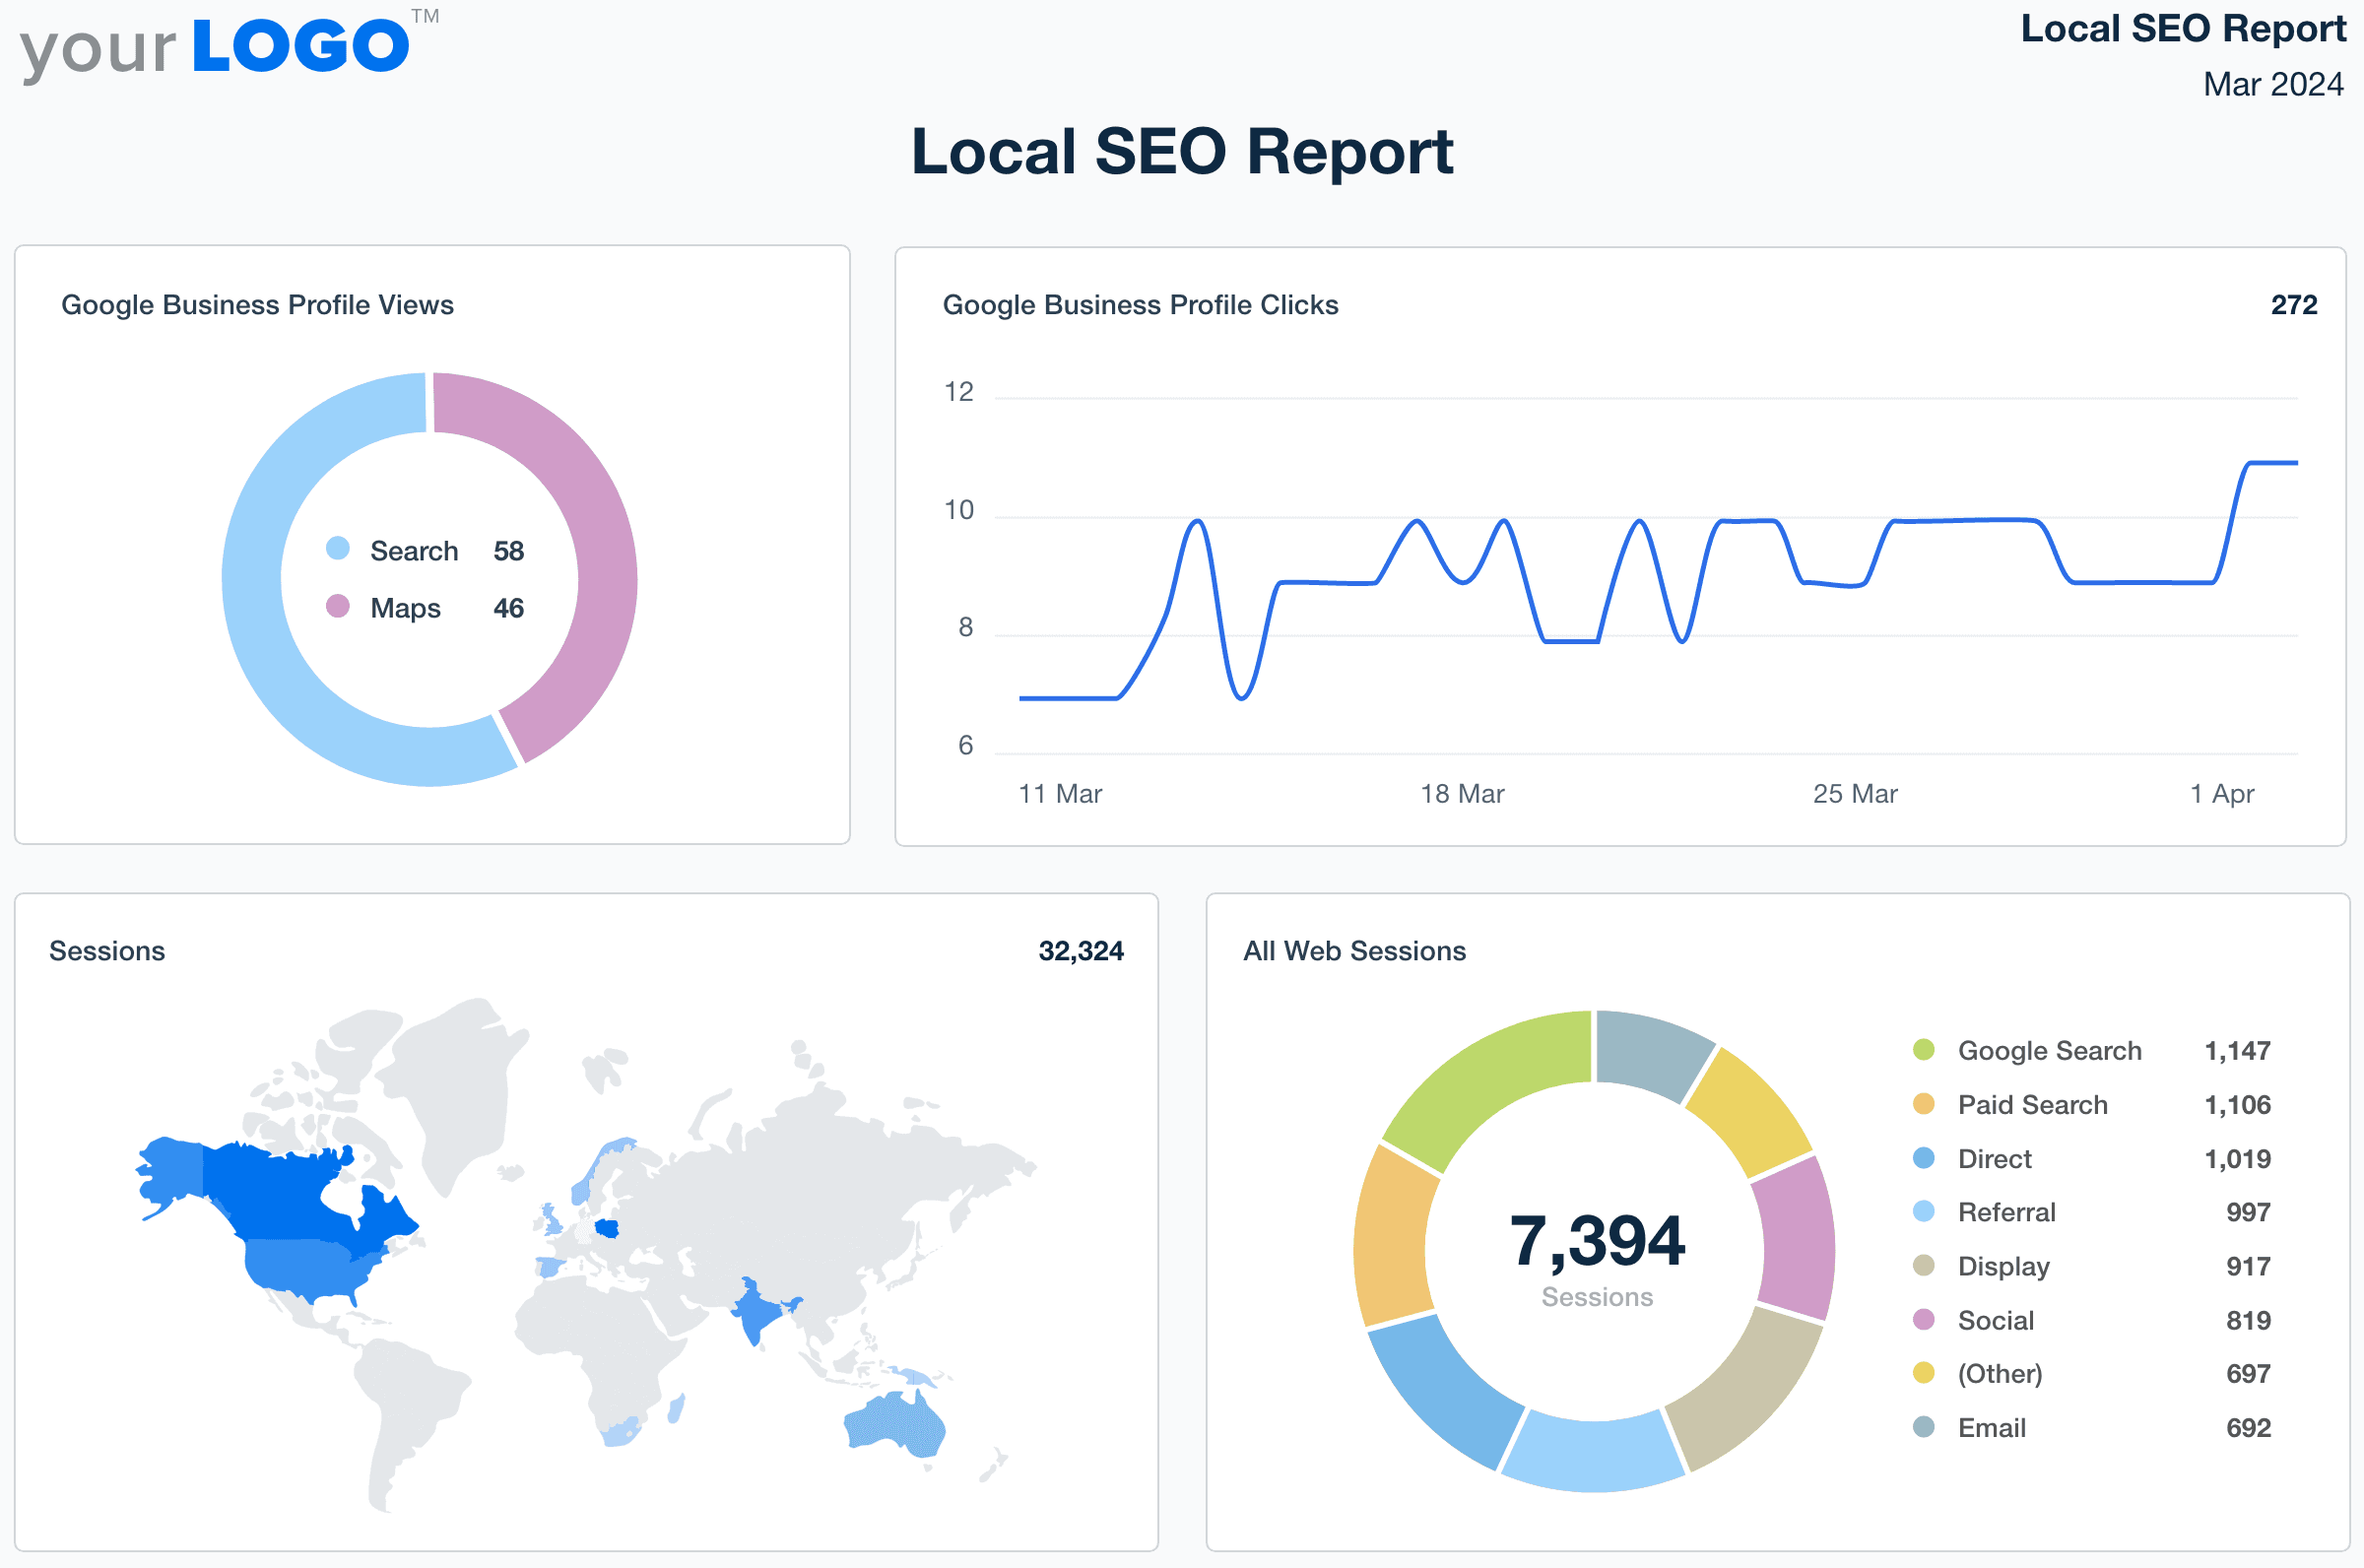Select the Google Search legend marker

click(1925, 1050)
